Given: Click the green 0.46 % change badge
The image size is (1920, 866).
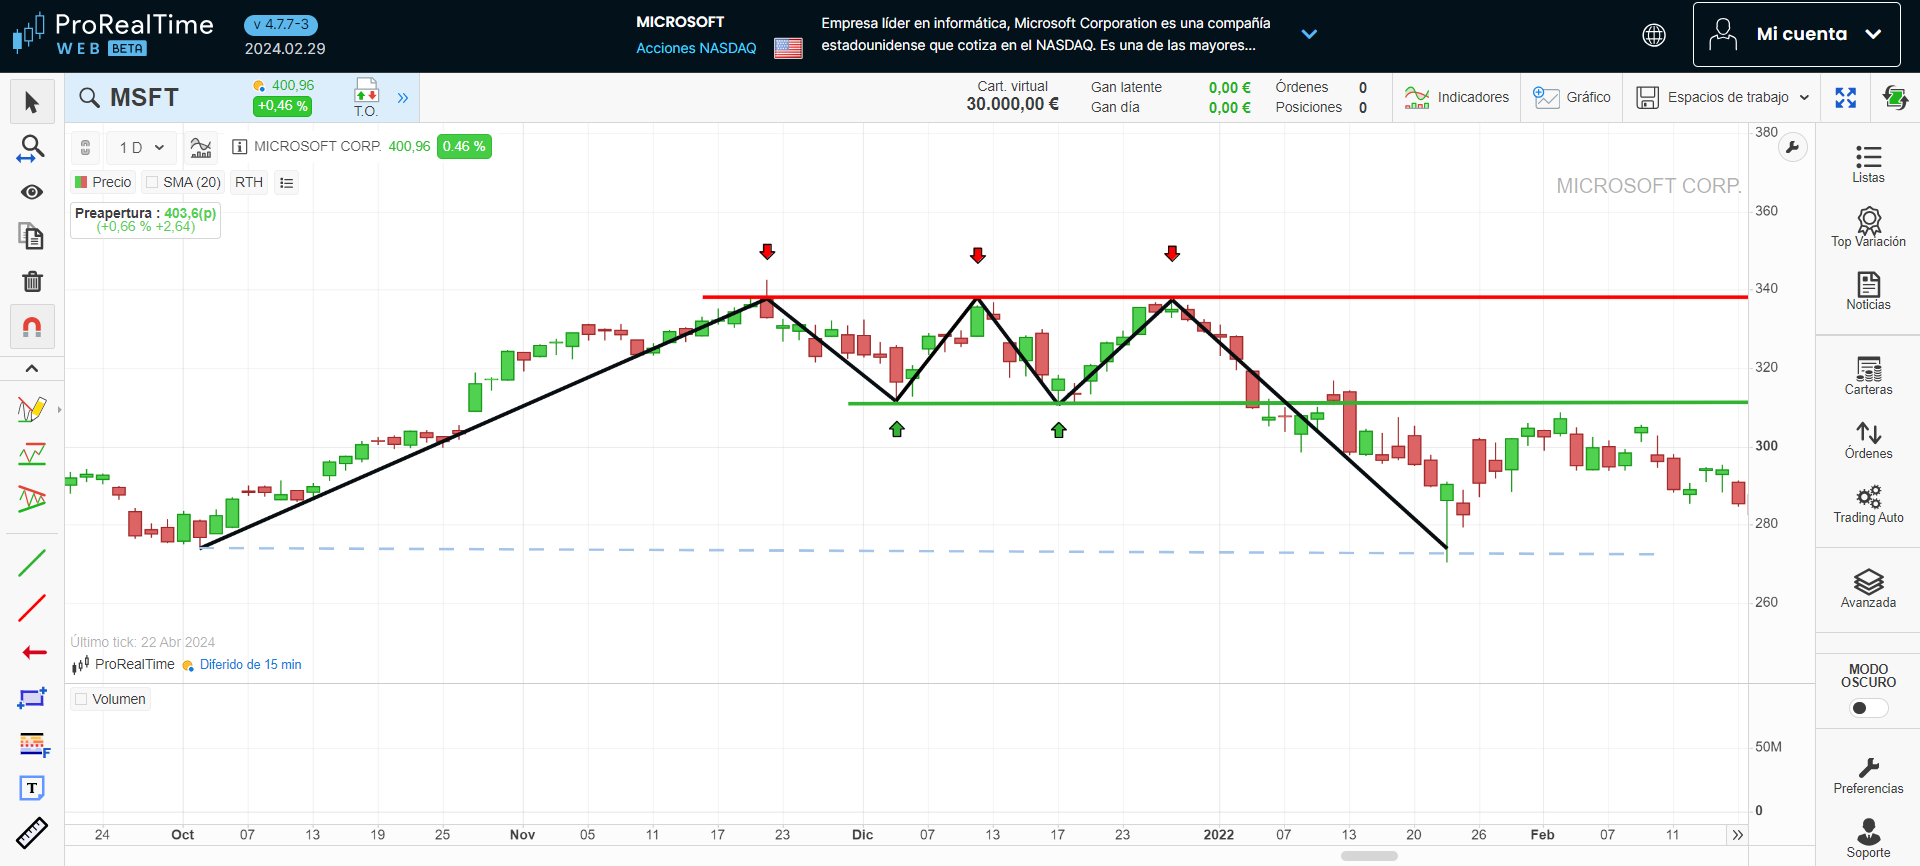Looking at the screenshot, I should 464,147.
